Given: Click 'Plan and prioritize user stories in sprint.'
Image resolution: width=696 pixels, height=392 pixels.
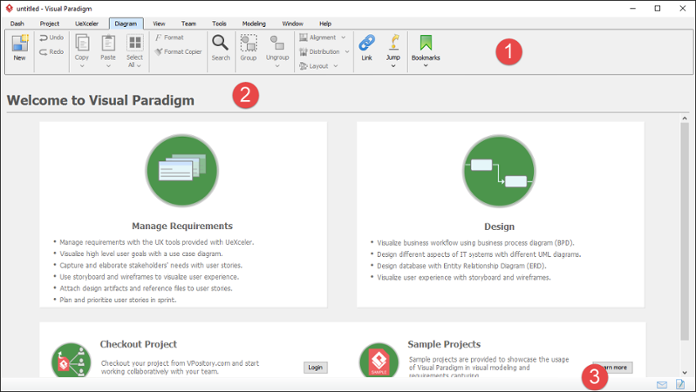Looking at the screenshot, I should click(118, 300).
